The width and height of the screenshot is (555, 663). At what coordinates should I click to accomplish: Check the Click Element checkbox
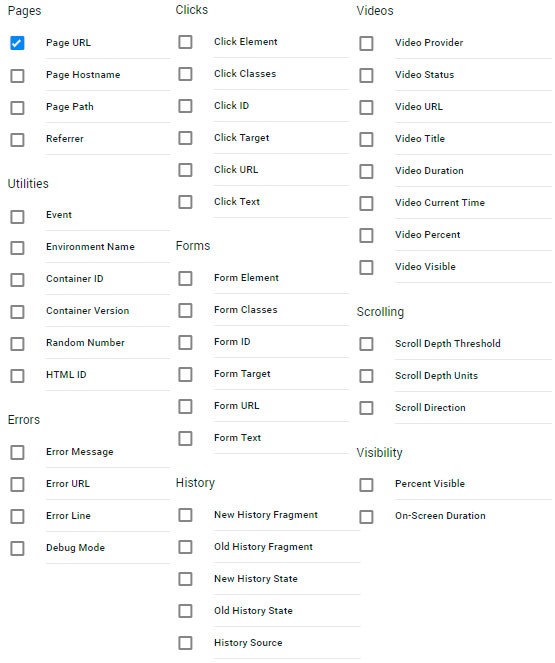(x=185, y=42)
